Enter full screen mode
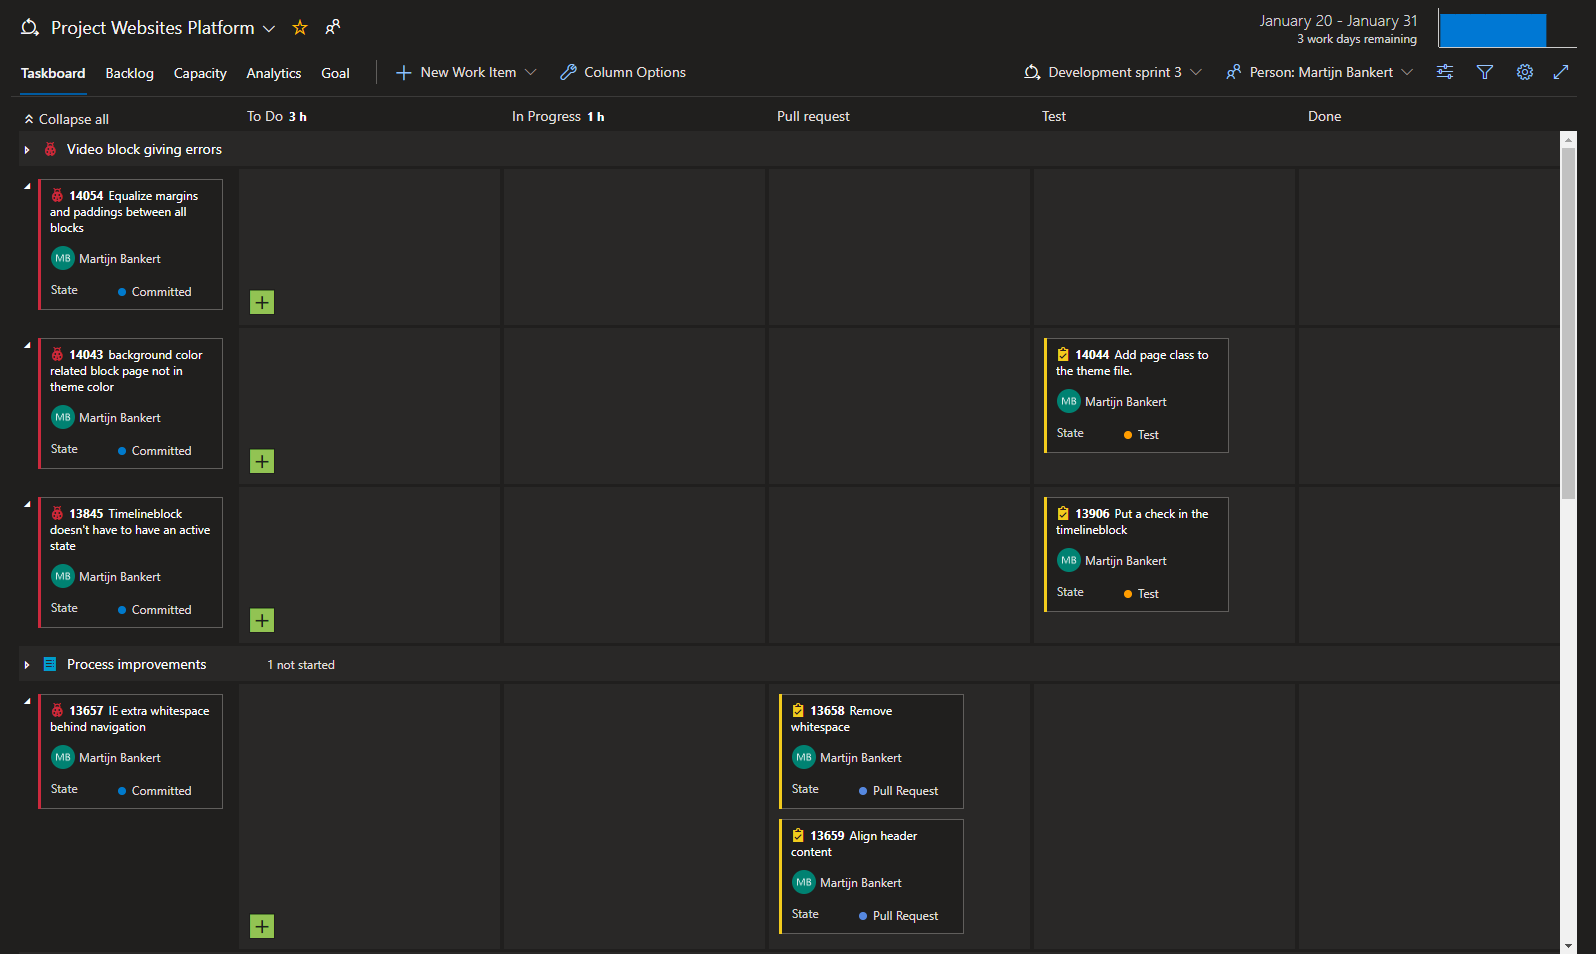The image size is (1596, 954). click(x=1561, y=72)
